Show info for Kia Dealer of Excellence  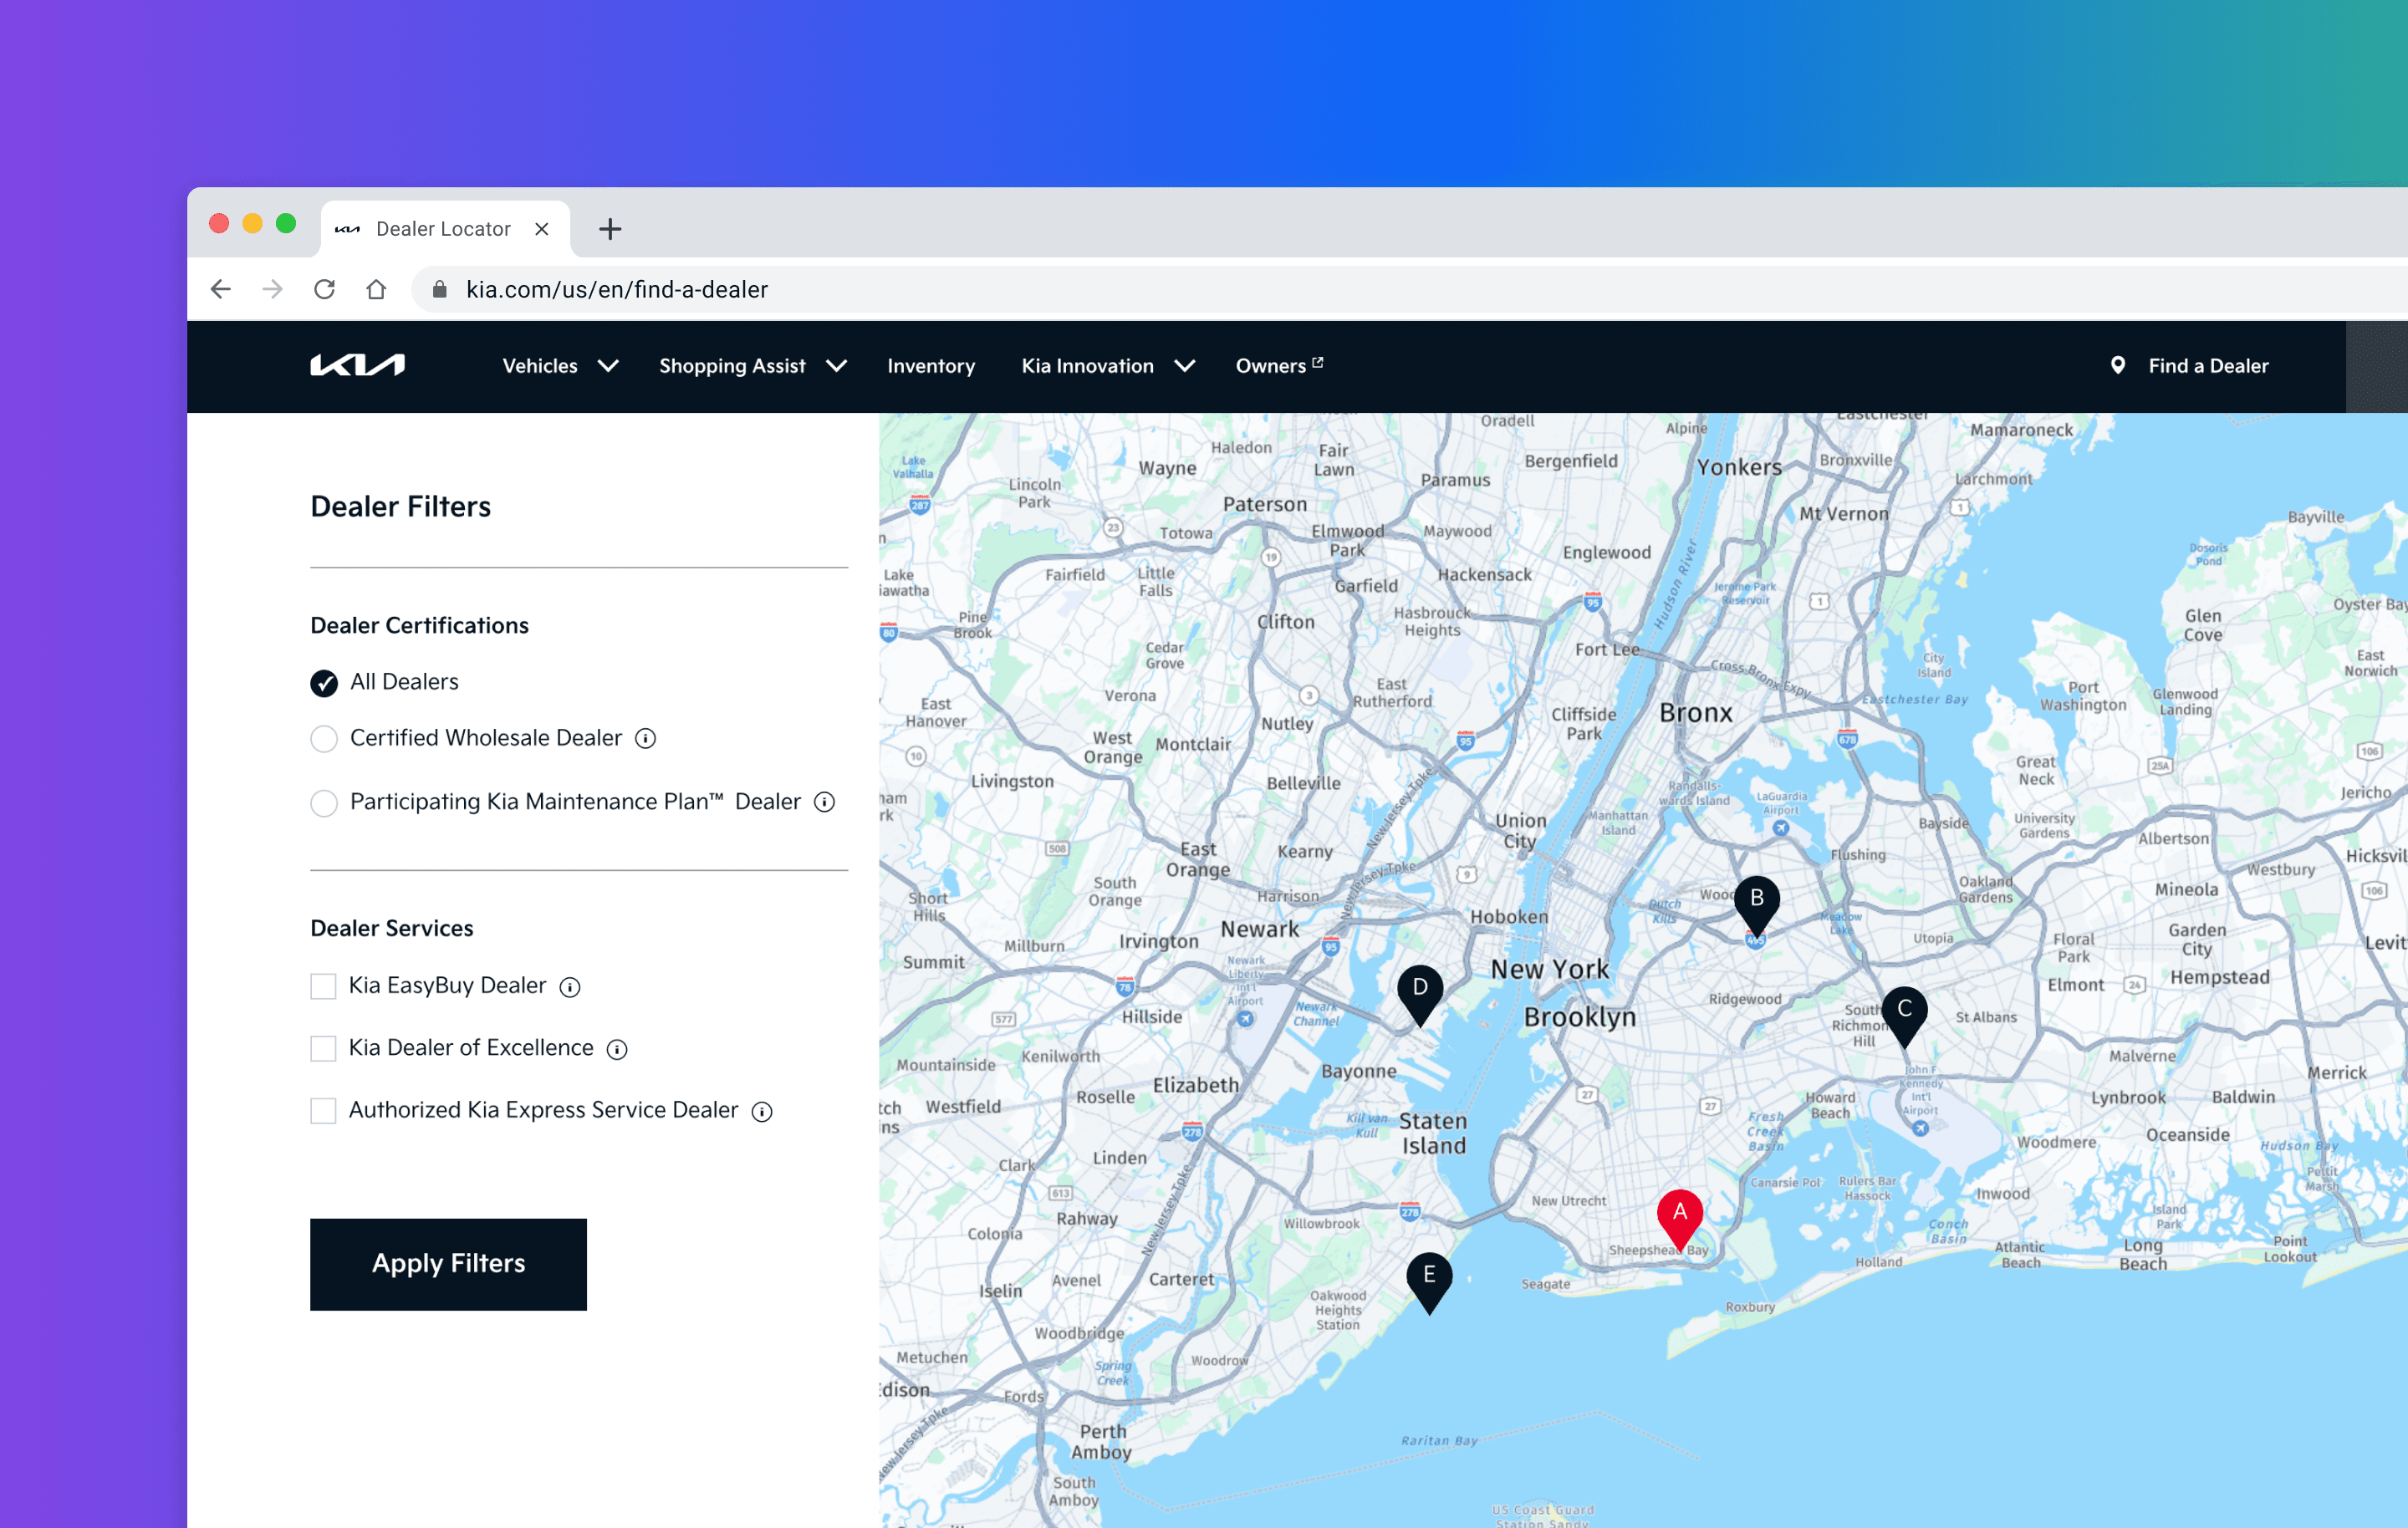tap(617, 1049)
